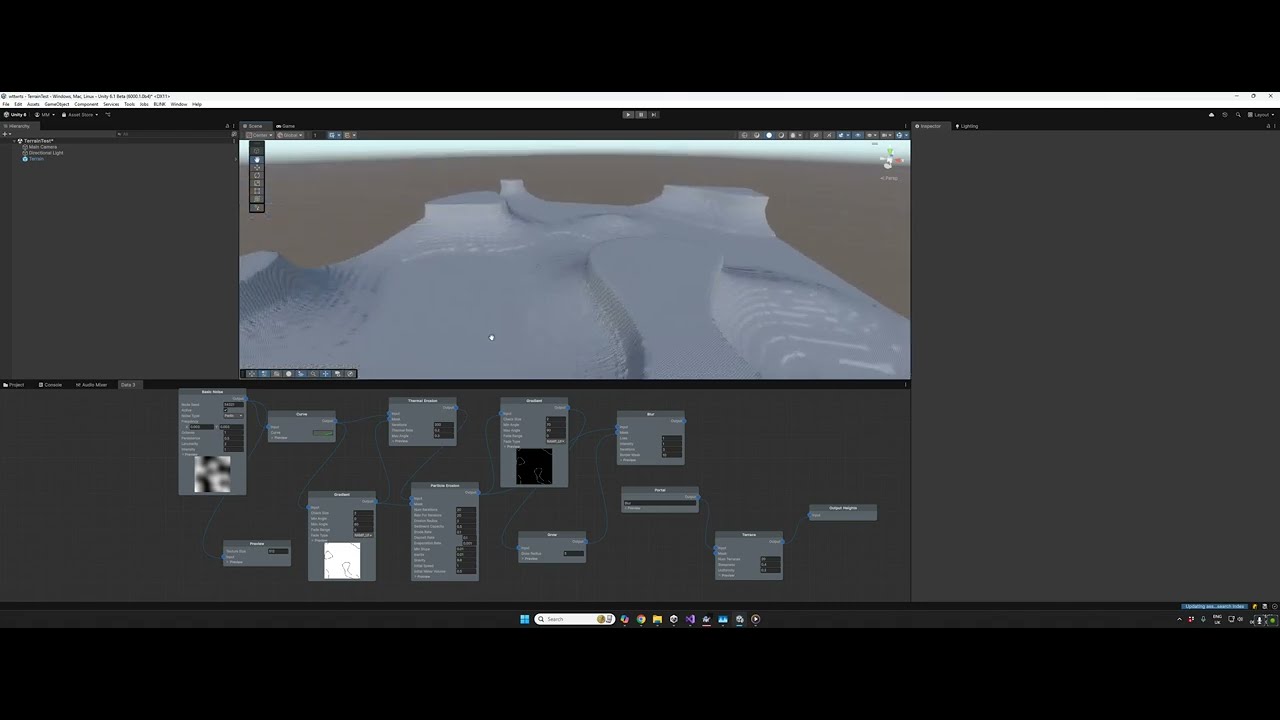Click the Windows taskbar Search box
The width and height of the screenshot is (1280, 720).
574,619
